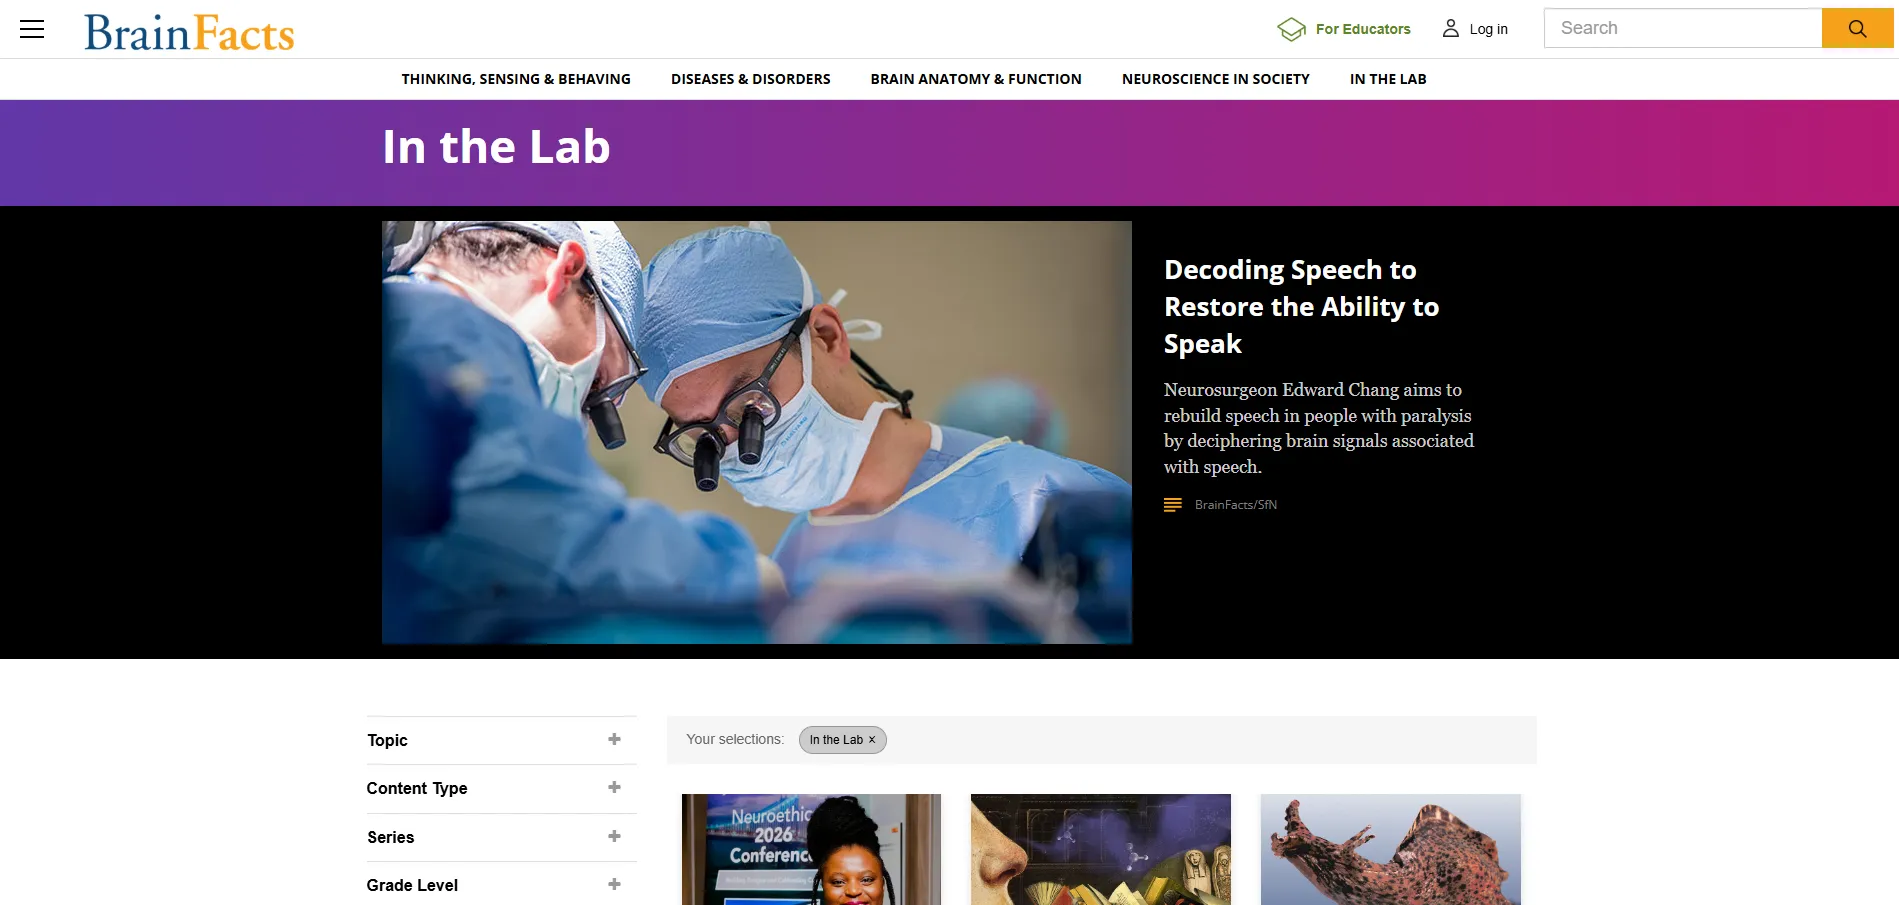Open Decoding Speech to Restore article title
The image size is (1899, 905).
tap(1301, 307)
